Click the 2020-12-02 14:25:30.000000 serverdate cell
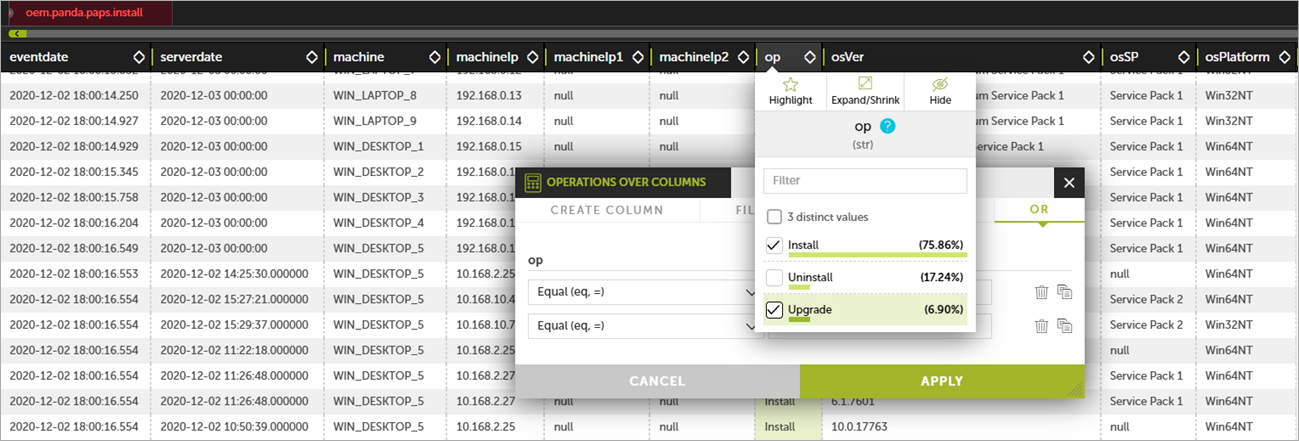The height and width of the screenshot is (441, 1299). pyautogui.click(x=234, y=273)
